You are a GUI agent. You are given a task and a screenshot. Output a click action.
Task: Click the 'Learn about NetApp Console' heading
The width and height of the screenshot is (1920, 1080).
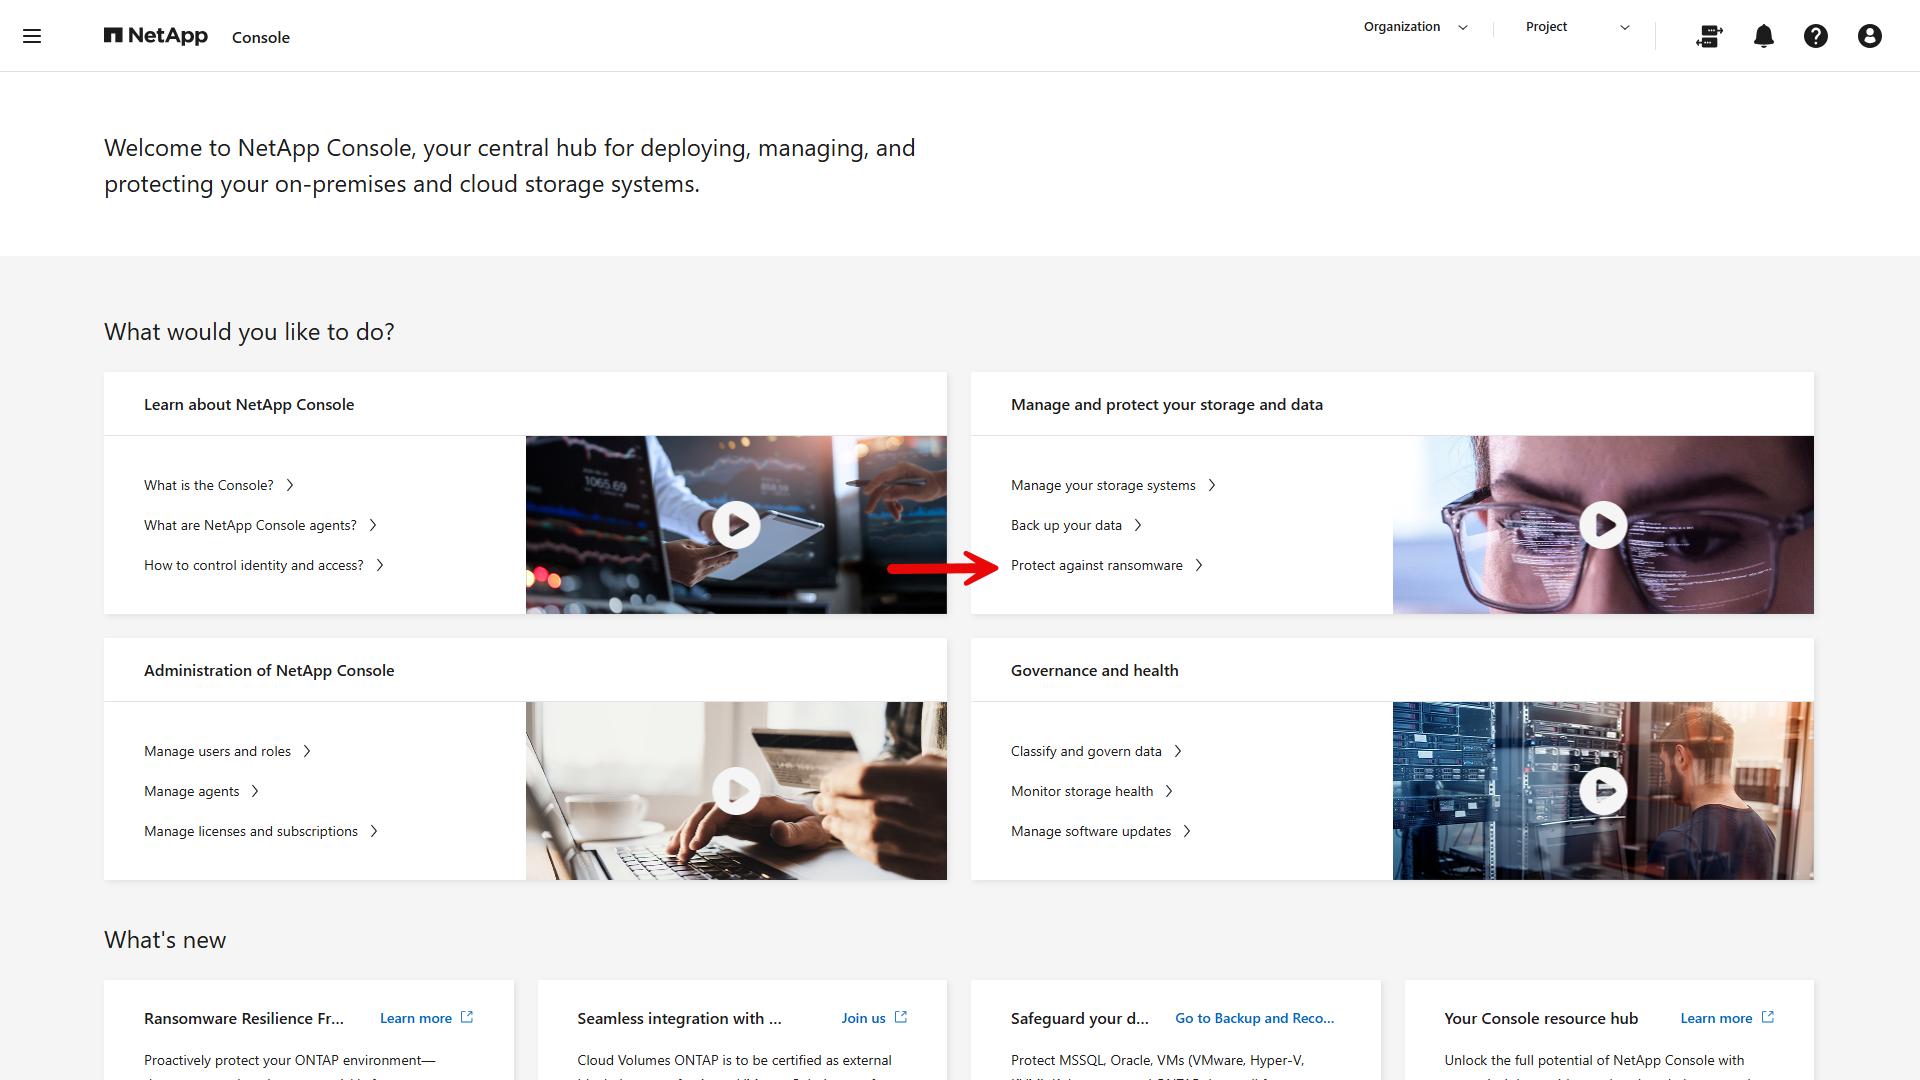(x=249, y=404)
